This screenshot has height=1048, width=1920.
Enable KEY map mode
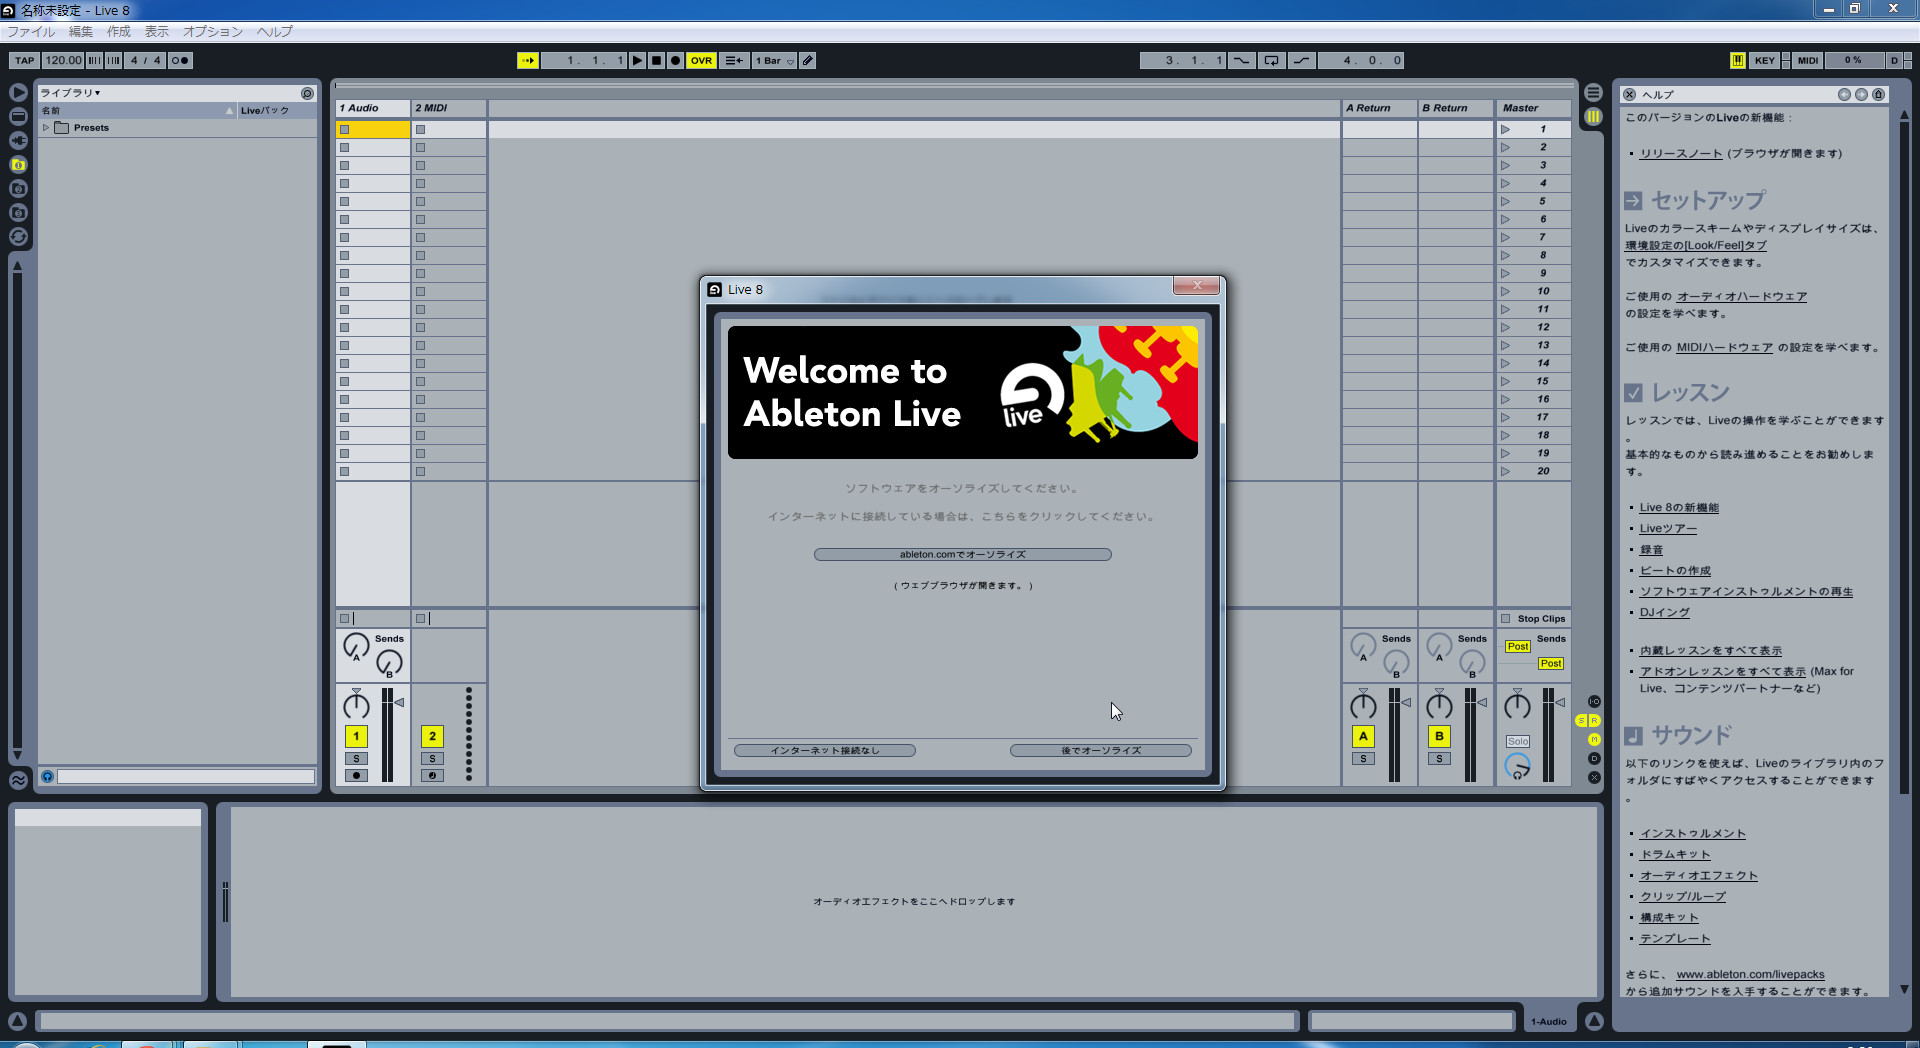tap(1765, 60)
